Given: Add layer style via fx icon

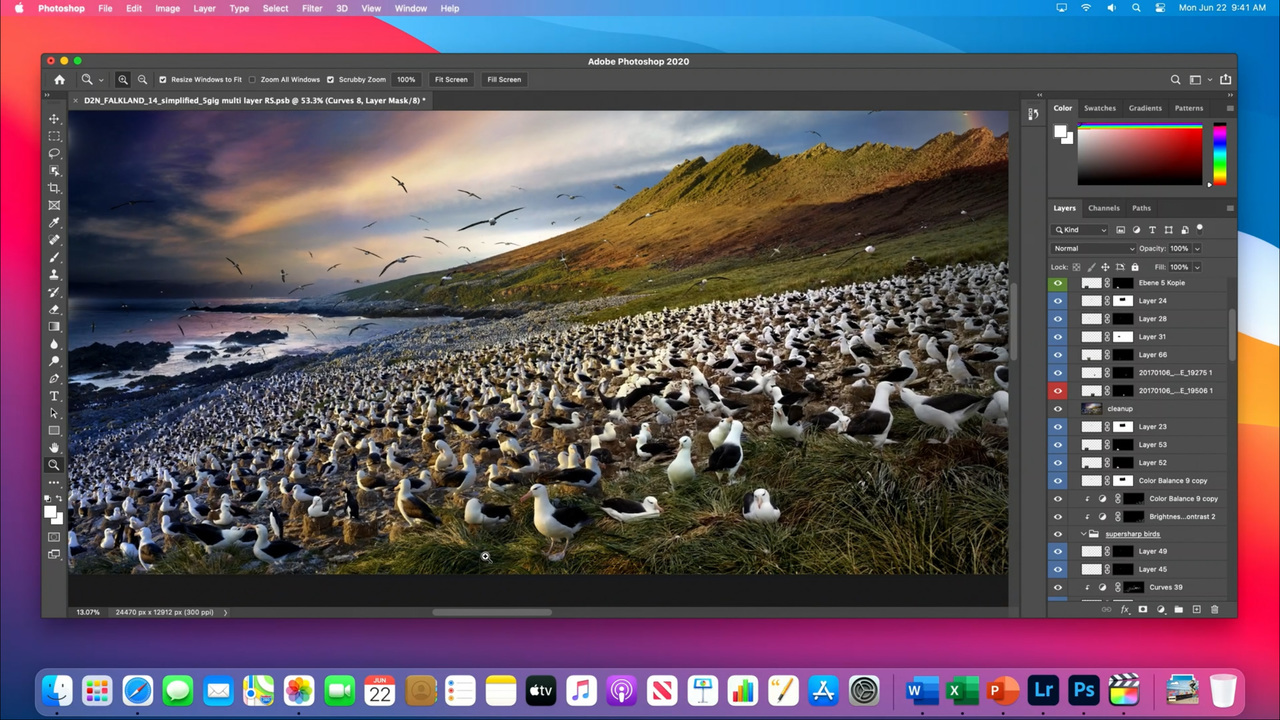Looking at the screenshot, I should [1125, 609].
